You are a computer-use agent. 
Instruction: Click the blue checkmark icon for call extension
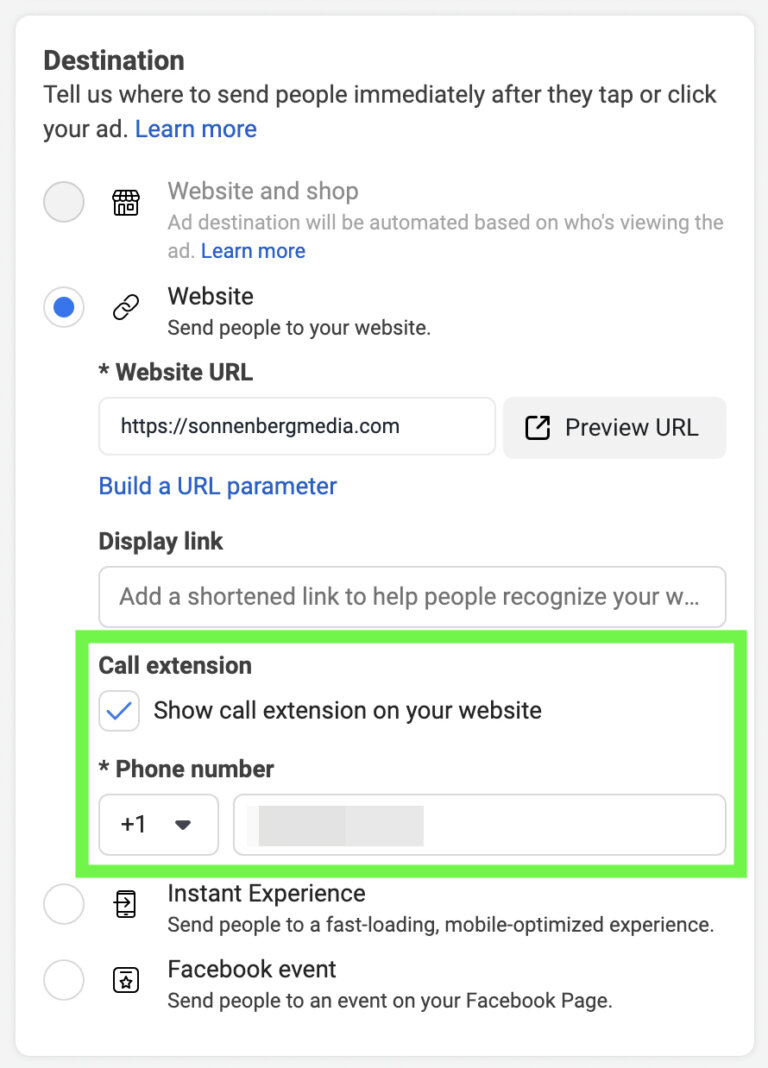(x=118, y=710)
